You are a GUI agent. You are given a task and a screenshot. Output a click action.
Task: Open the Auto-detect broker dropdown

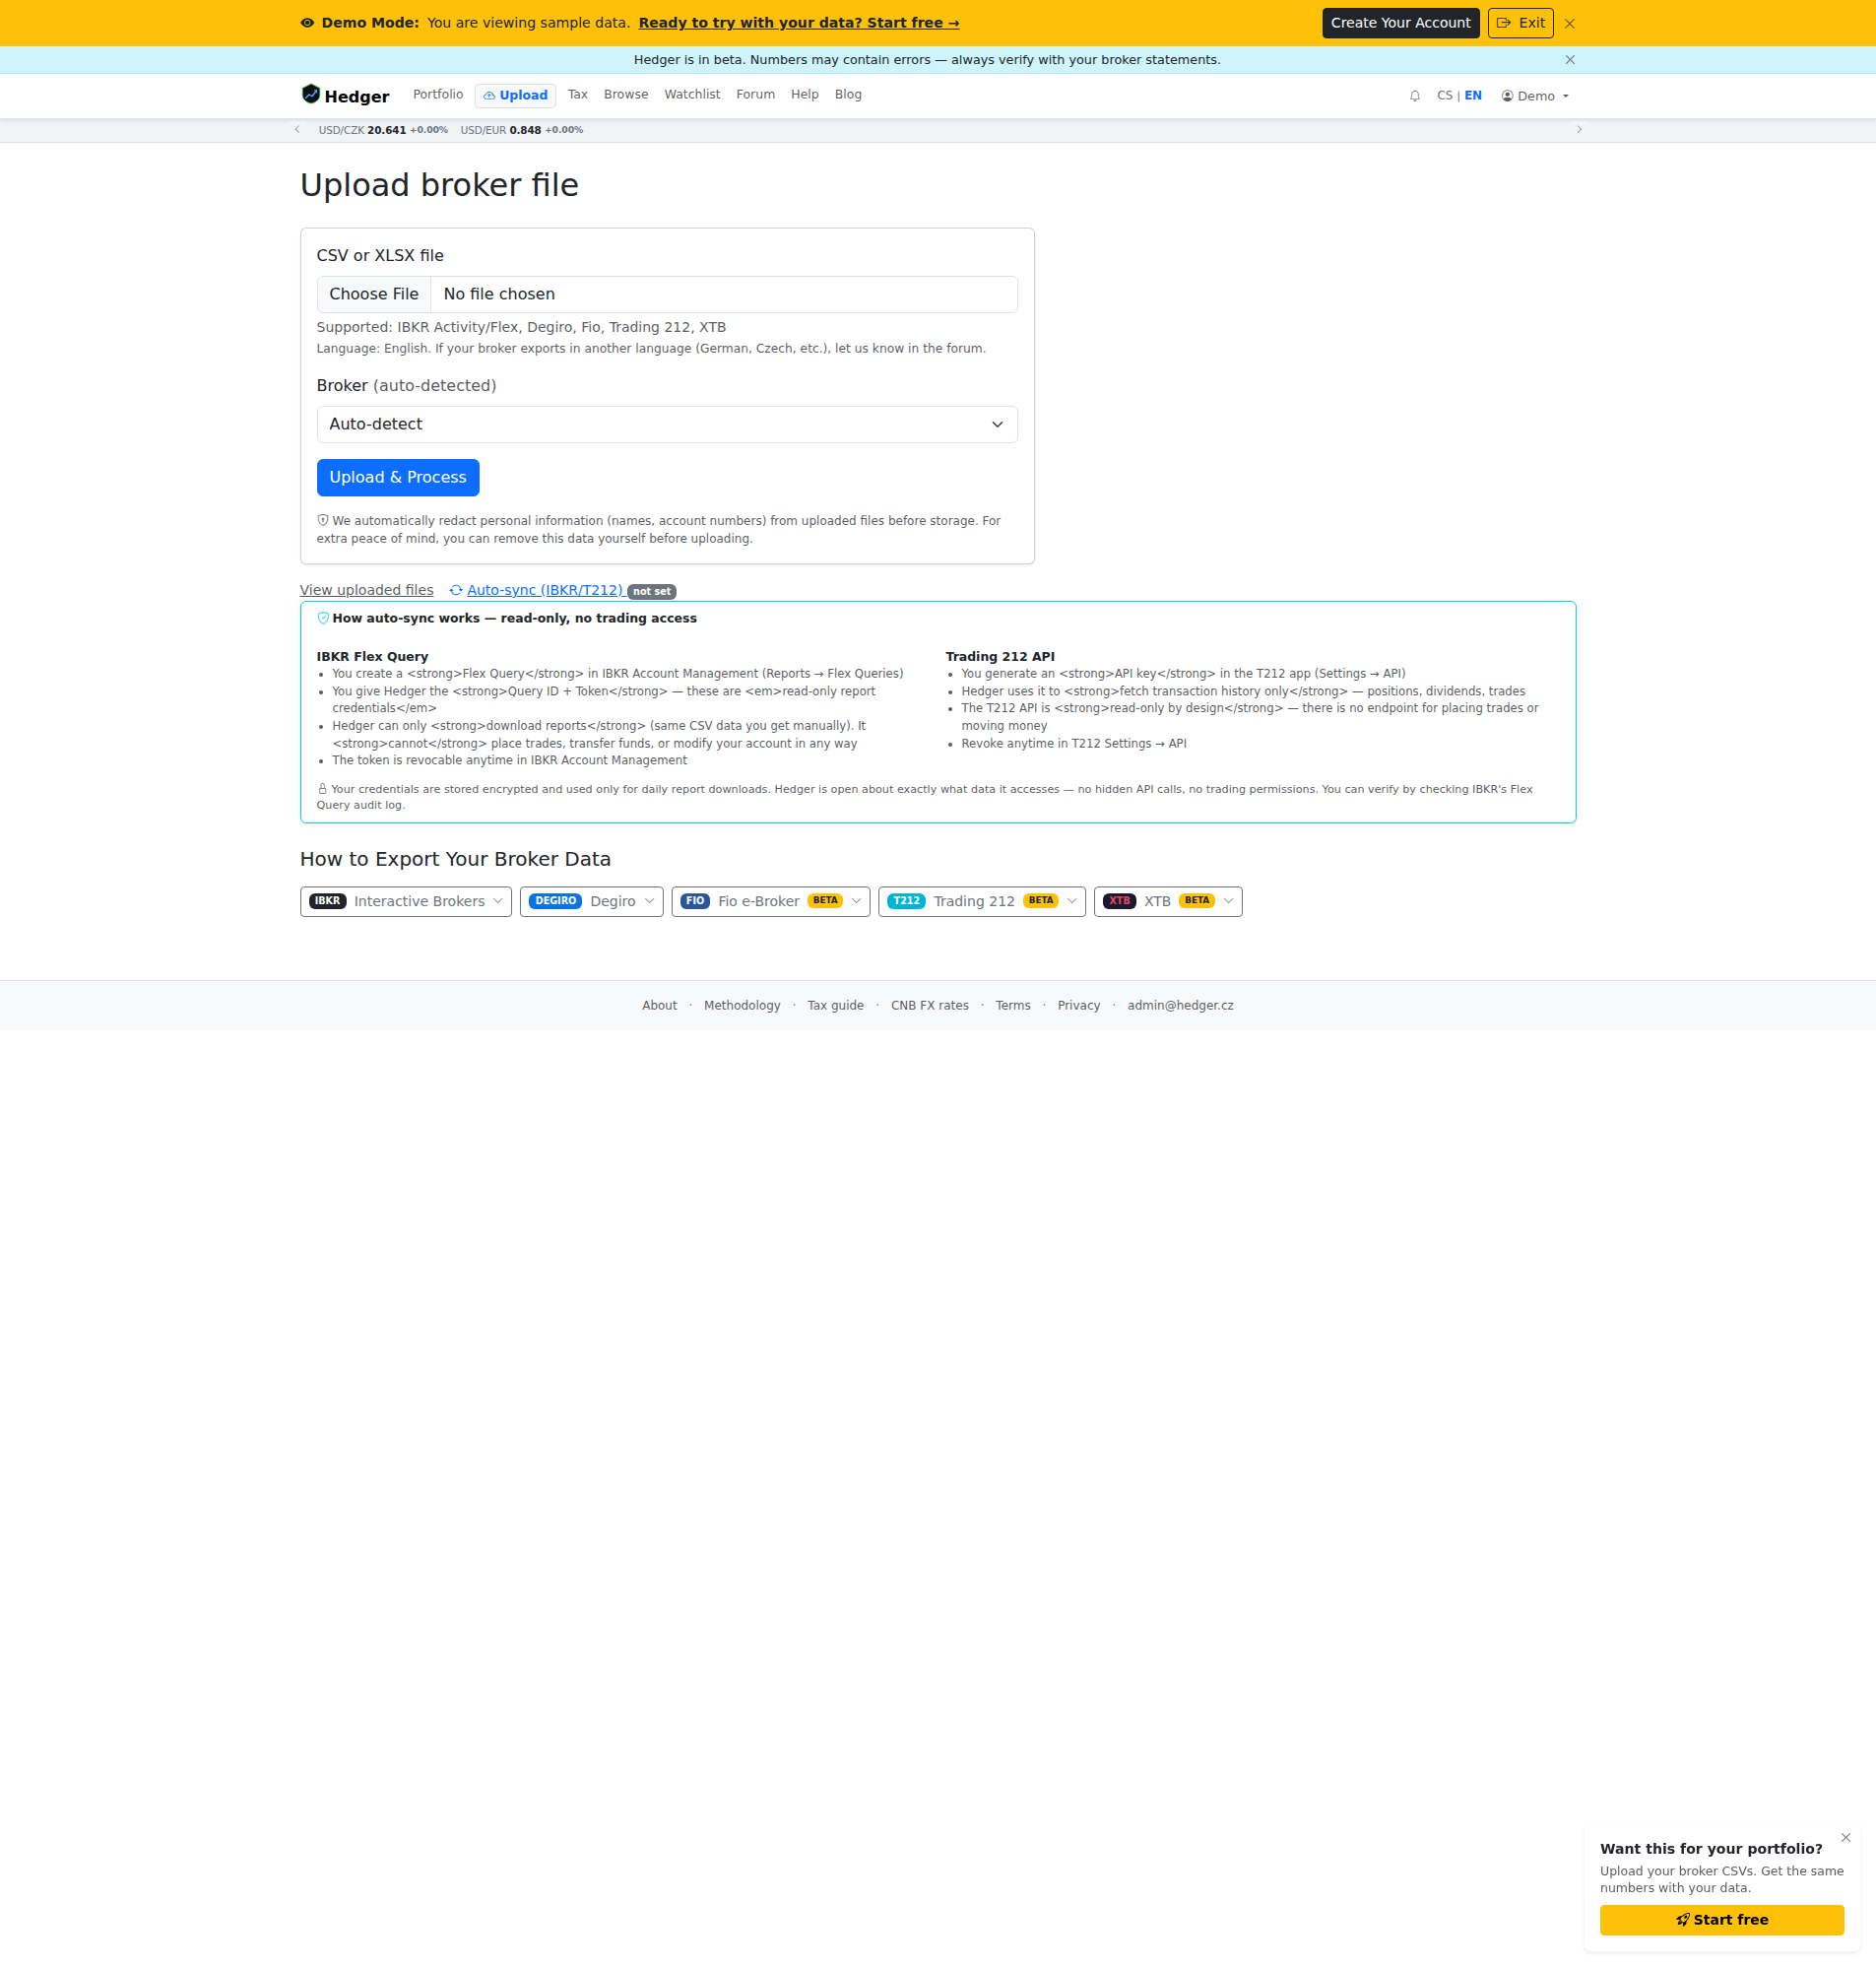(x=667, y=424)
